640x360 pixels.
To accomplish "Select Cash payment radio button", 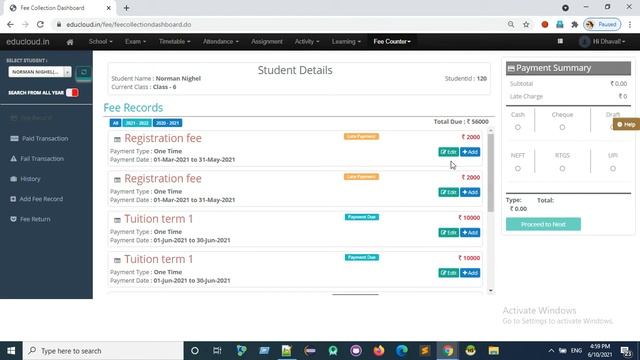I will (x=518, y=127).
